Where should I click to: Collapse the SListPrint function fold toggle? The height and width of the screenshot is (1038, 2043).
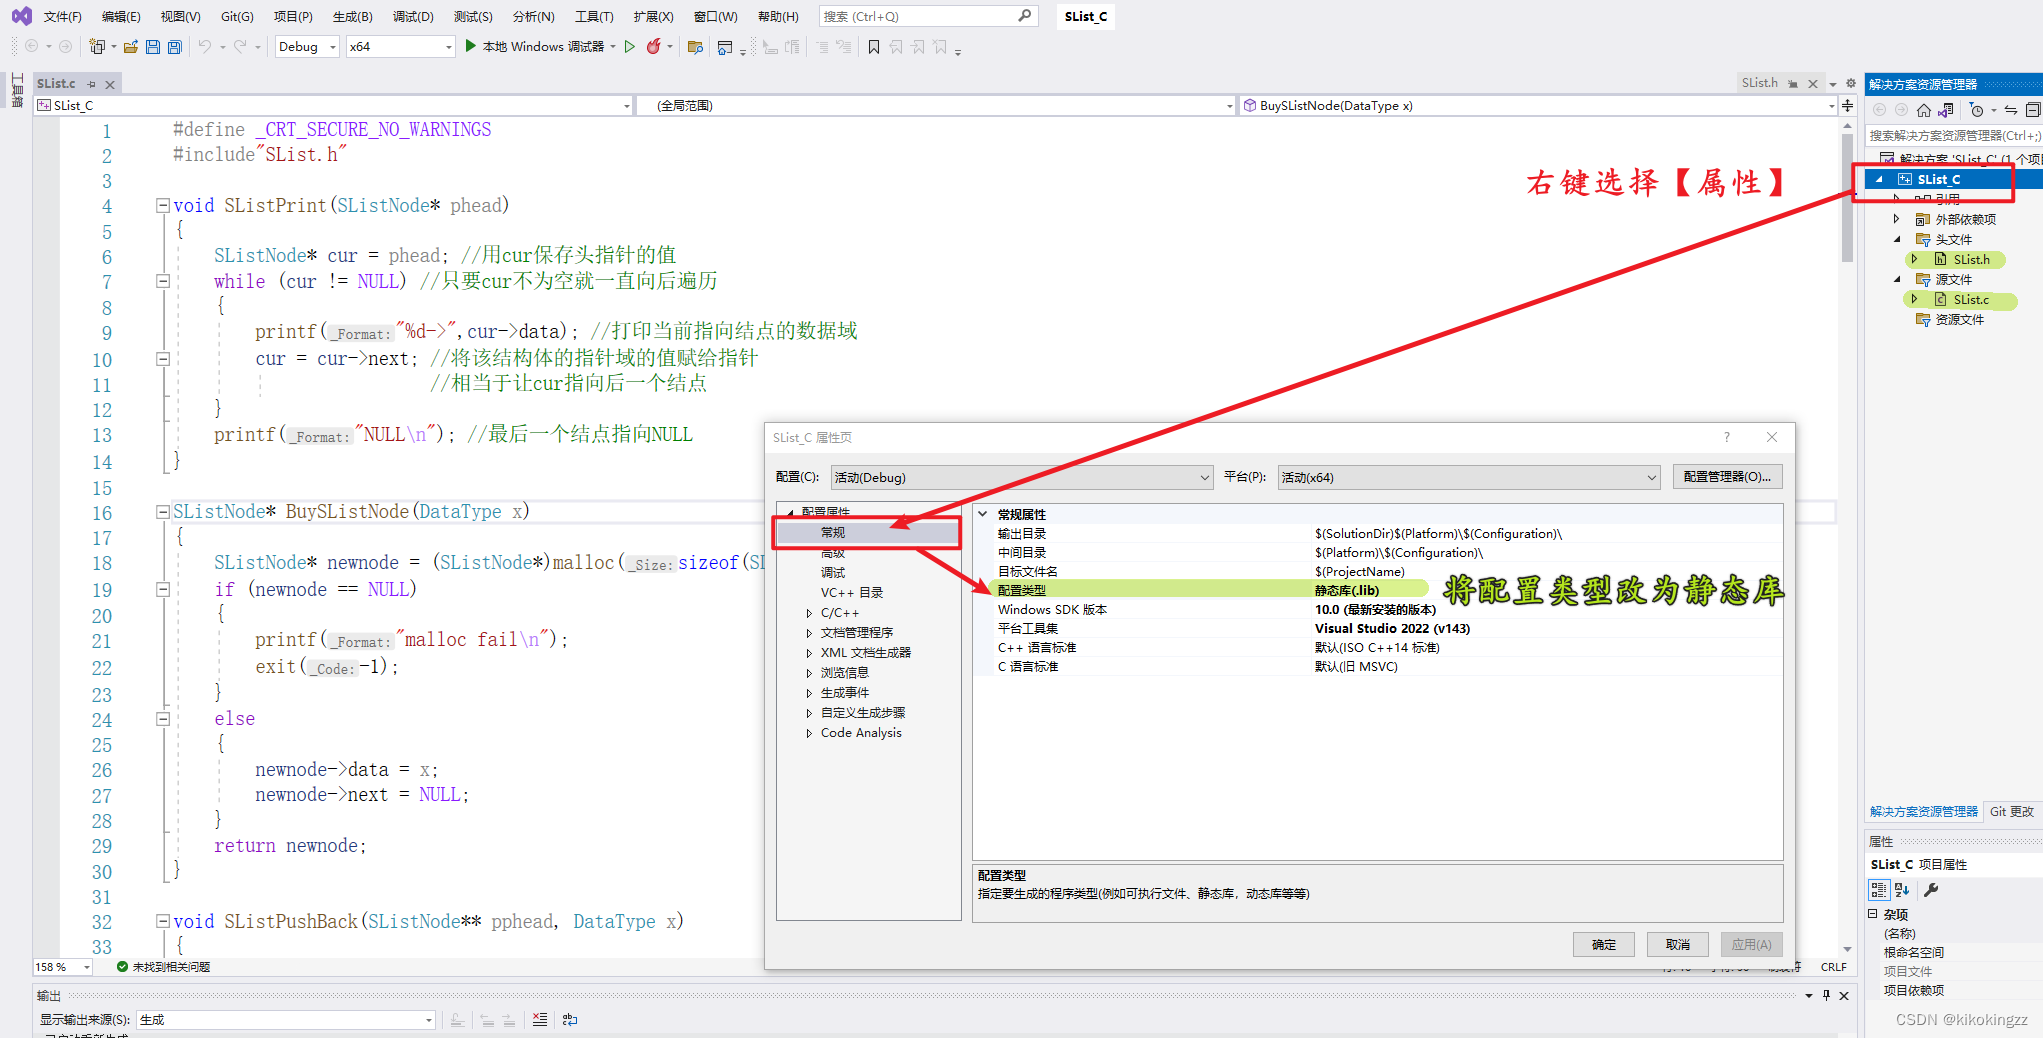(162, 205)
